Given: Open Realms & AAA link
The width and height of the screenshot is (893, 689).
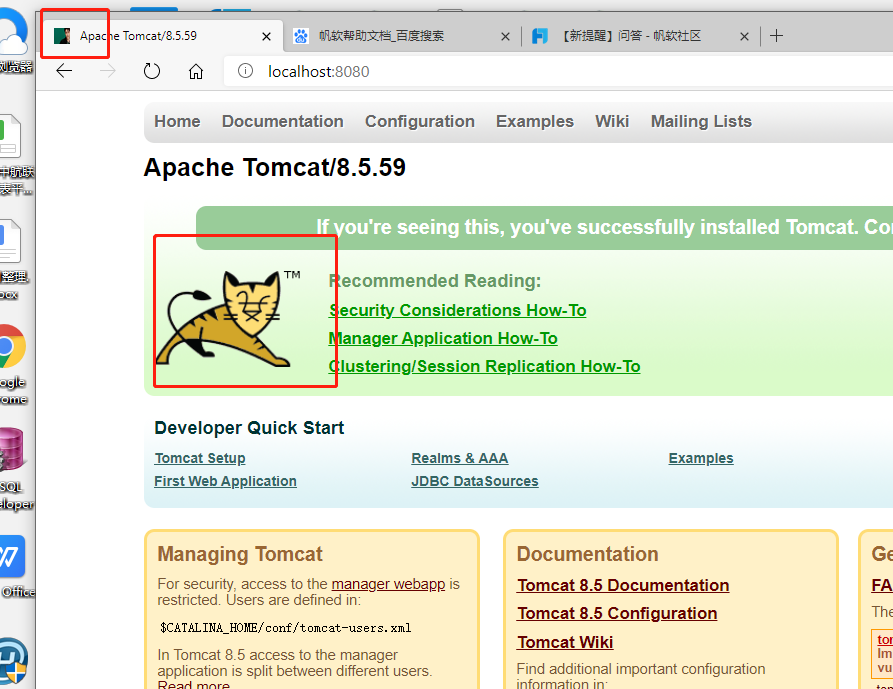Looking at the screenshot, I should (x=460, y=458).
